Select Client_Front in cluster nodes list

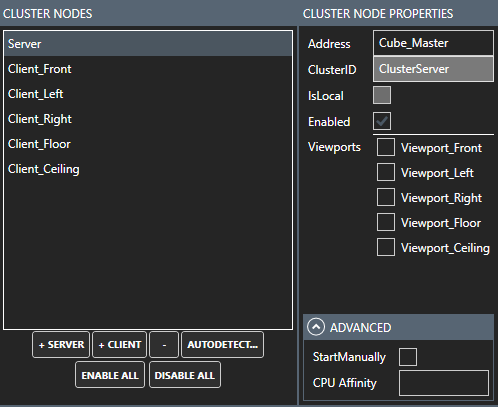tap(148, 69)
